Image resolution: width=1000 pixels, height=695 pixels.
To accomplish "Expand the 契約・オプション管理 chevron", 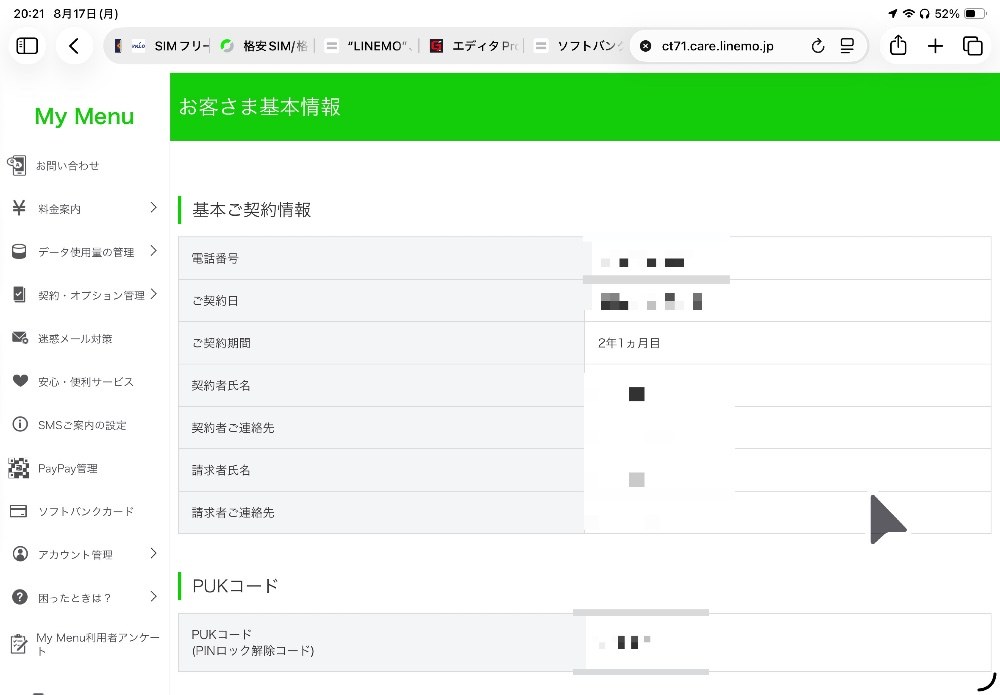I will tap(153, 294).
